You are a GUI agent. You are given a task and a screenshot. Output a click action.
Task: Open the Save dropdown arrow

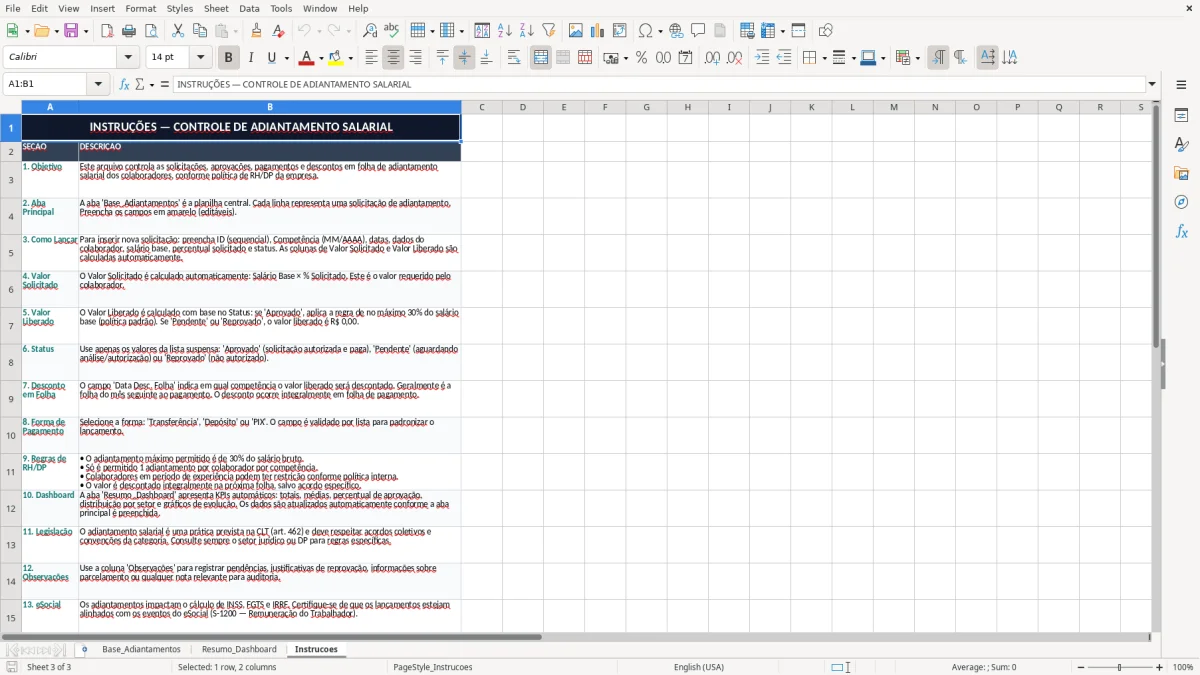coord(85,31)
